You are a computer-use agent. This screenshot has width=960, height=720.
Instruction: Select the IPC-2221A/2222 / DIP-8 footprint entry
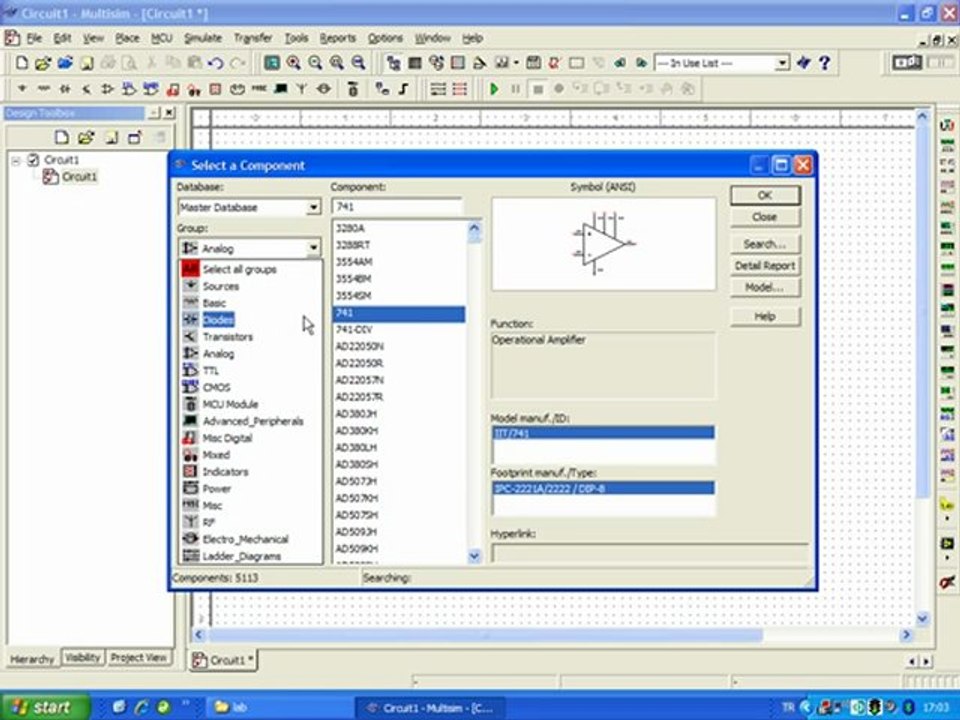(603, 489)
